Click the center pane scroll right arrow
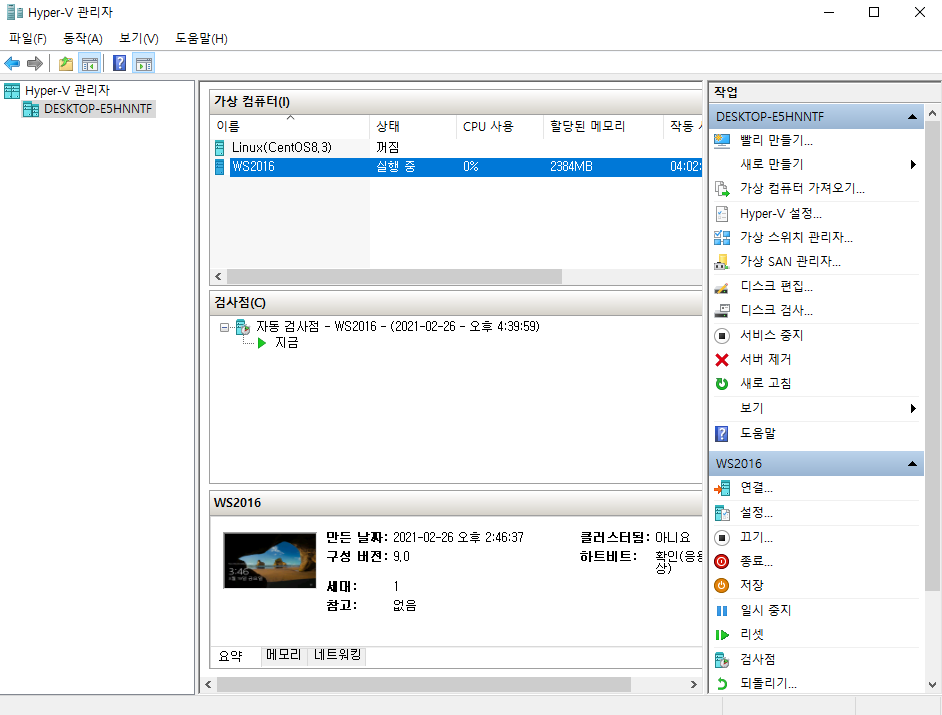 (x=693, y=684)
